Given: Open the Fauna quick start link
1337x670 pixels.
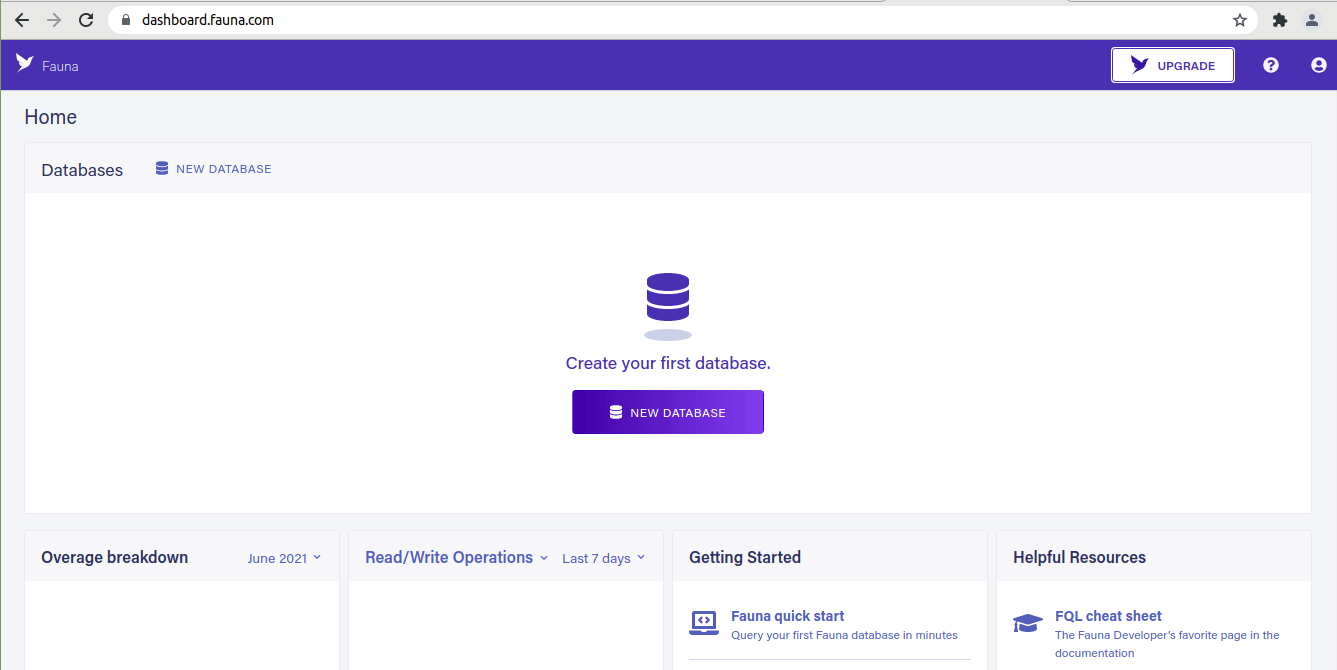Looking at the screenshot, I should click(788, 616).
